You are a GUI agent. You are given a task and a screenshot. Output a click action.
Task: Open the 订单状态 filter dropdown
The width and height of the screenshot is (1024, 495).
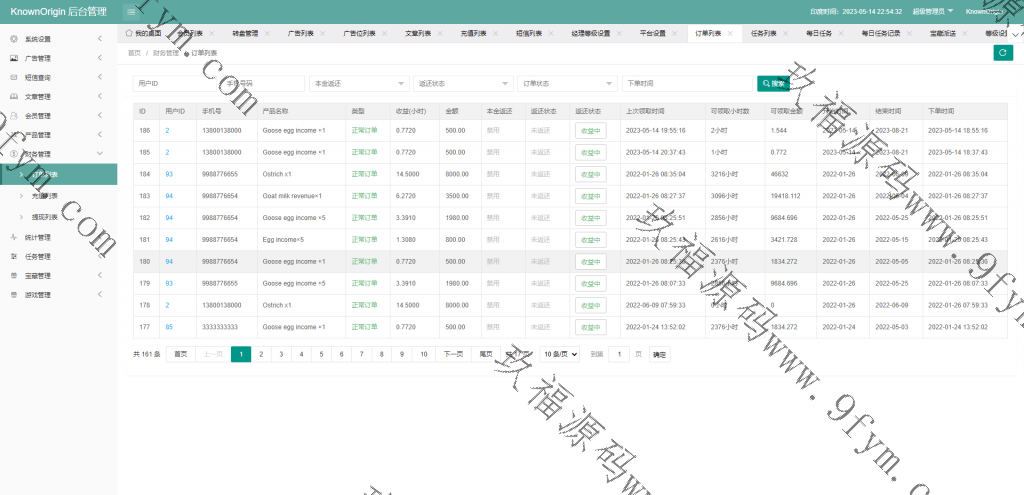[x=567, y=84]
